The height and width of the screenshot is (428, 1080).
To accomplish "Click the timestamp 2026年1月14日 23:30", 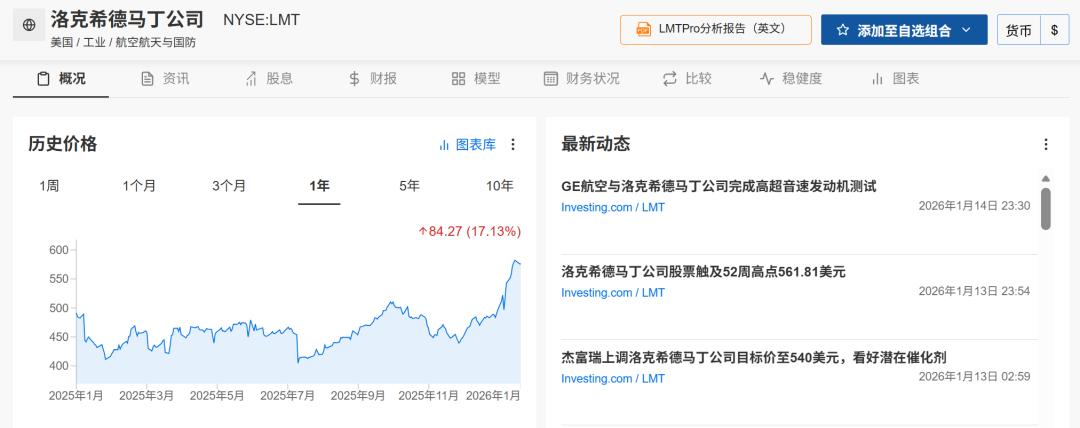I will point(974,205).
